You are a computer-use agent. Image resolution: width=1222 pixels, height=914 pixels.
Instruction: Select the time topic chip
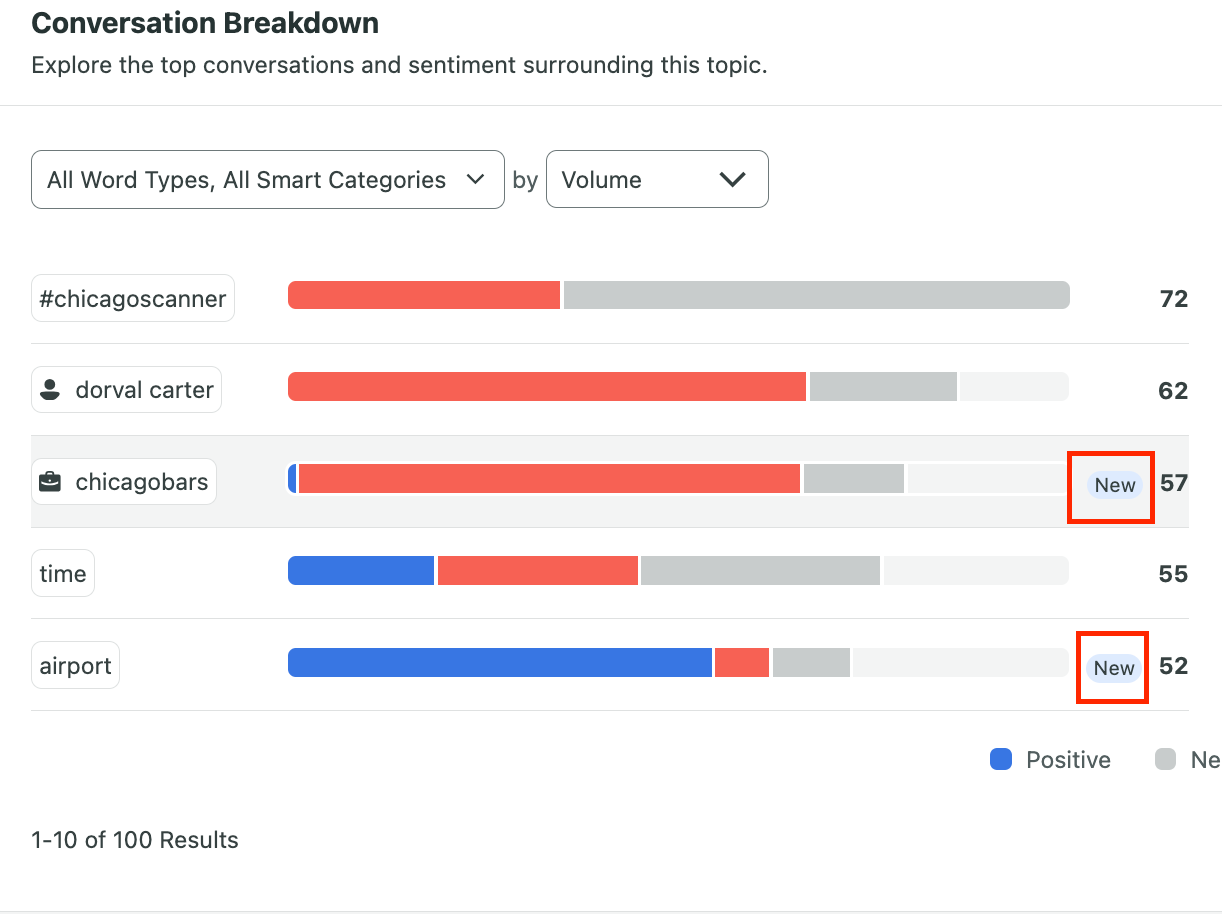click(x=62, y=573)
